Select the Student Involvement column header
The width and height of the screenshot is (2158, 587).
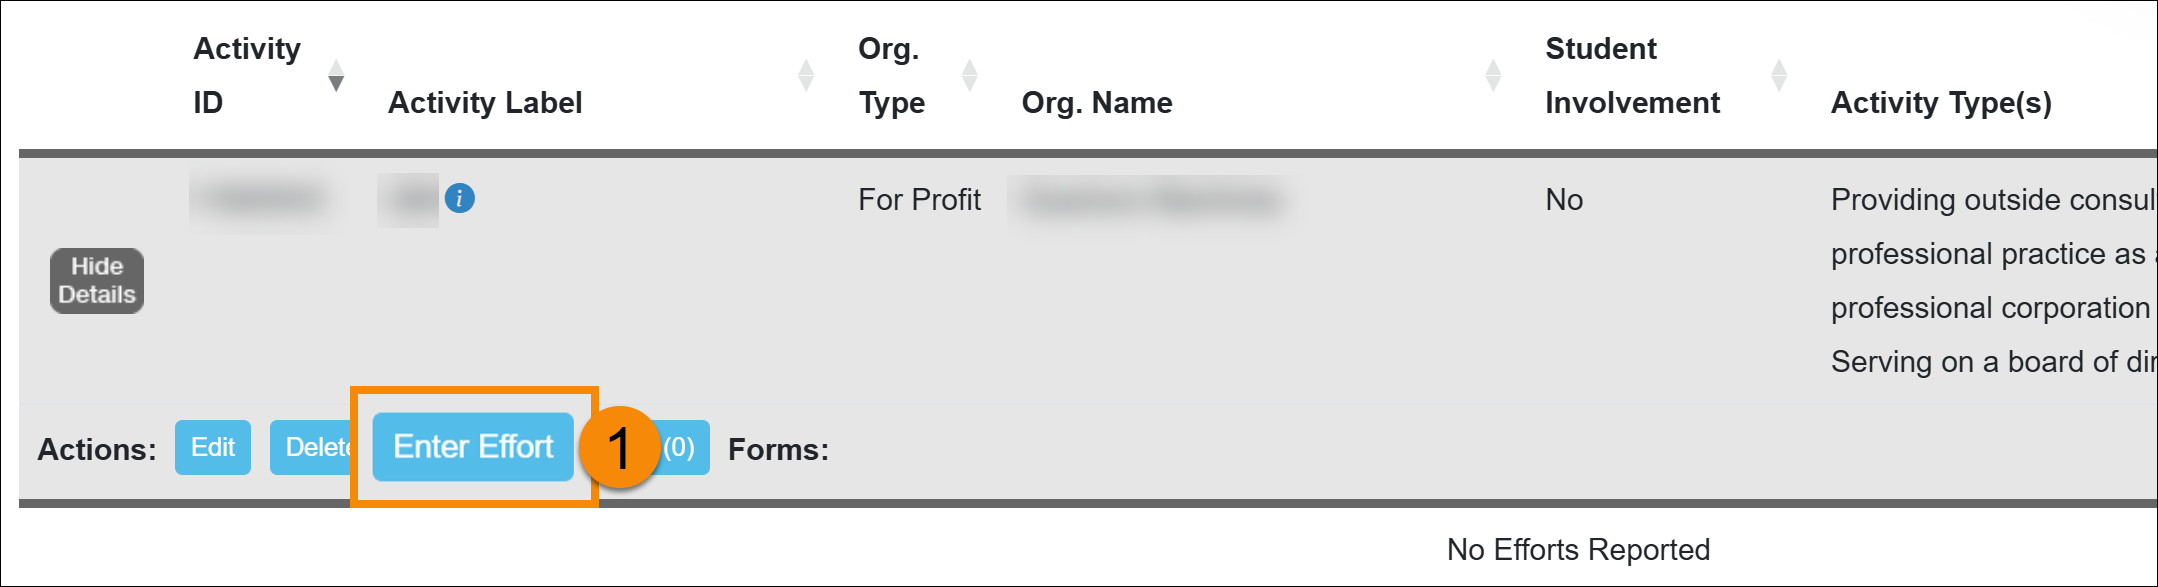pyautogui.click(x=1632, y=75)
